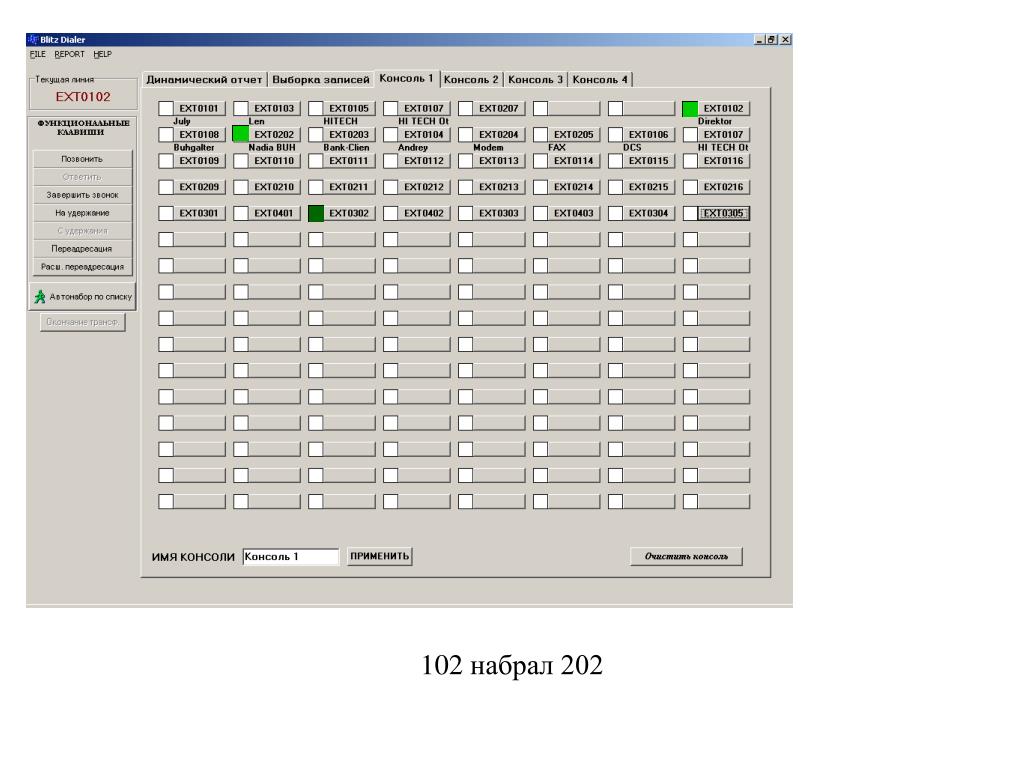Image resolution: width=1024 pixels, height=768 pixels.
Task: Click the EXT0401 extension button
Action: 274,213
